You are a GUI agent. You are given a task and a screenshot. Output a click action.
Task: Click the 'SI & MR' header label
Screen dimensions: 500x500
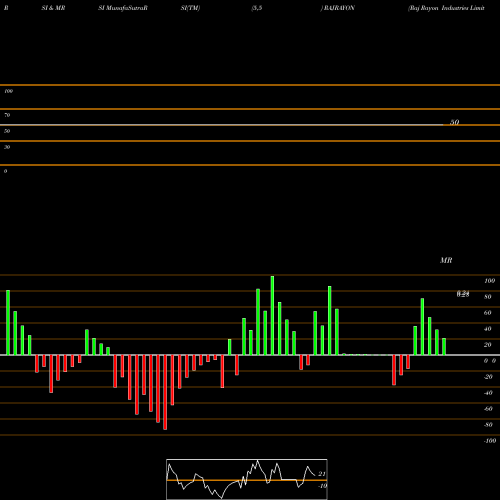coord(53,8)
